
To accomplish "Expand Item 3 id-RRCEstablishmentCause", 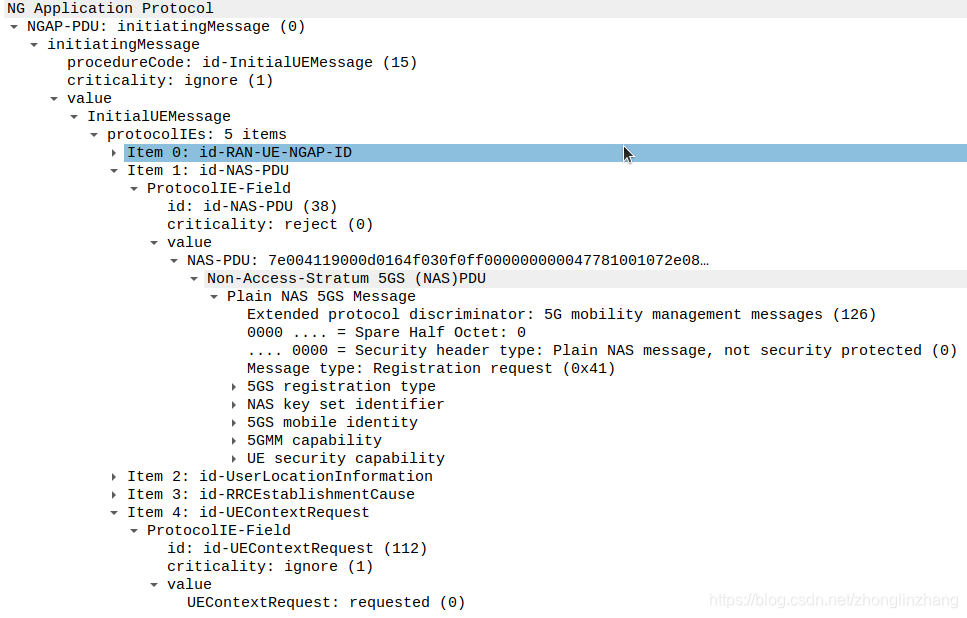I will pyautogui.click(x=113, y=495).
